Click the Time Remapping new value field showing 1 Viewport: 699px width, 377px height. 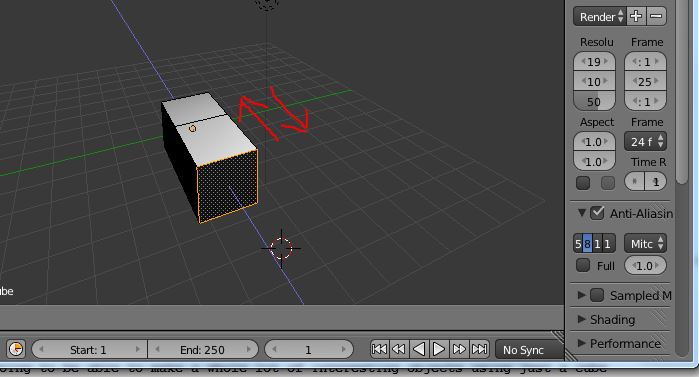(x=656, y=181)
